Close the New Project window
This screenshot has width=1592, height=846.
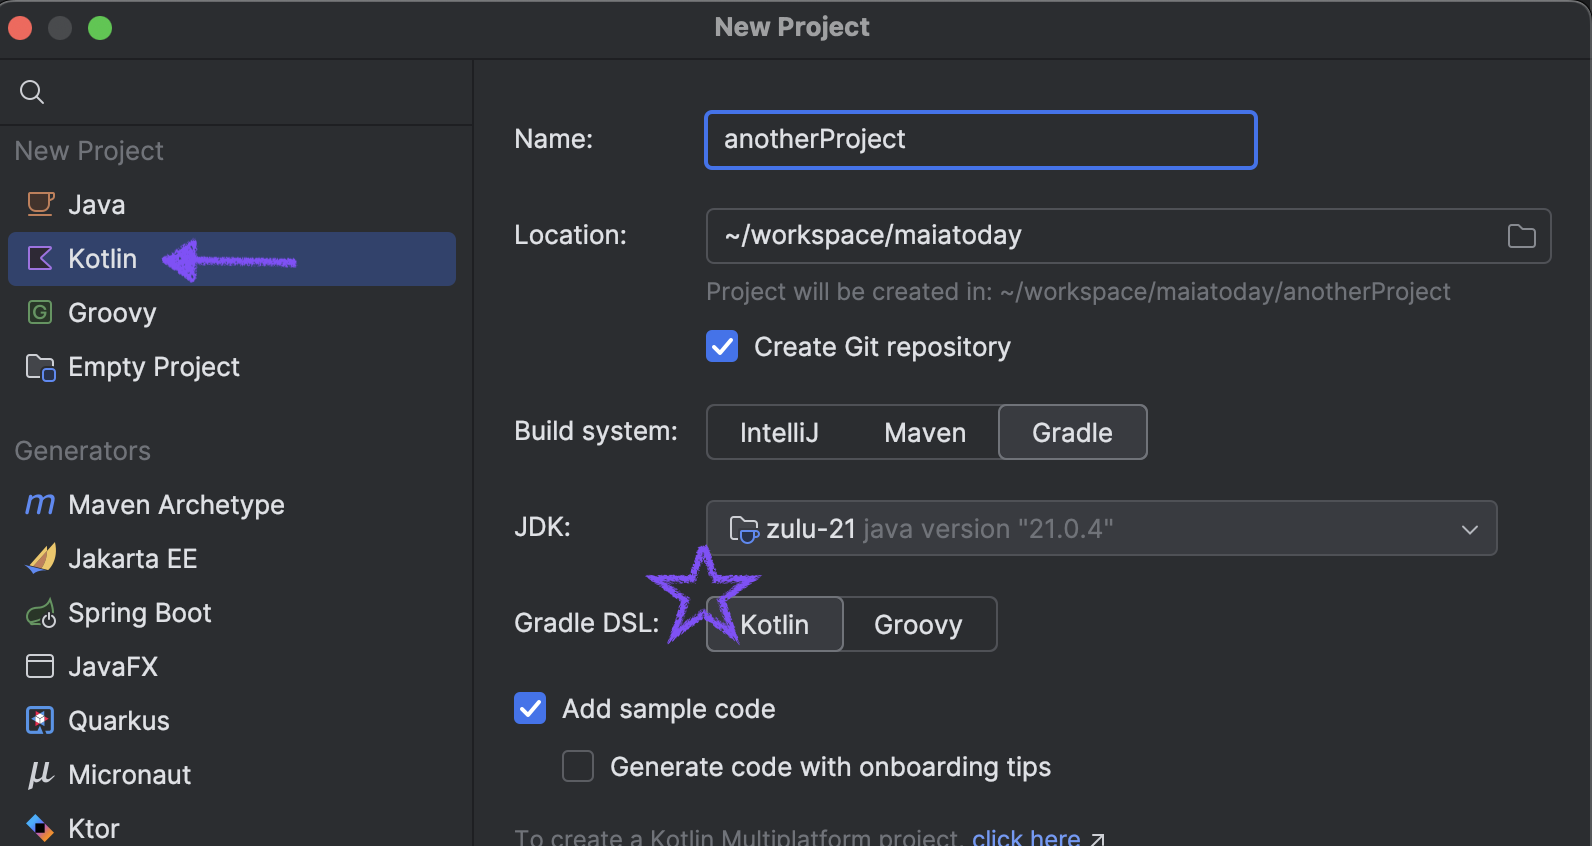click(20, 28)
